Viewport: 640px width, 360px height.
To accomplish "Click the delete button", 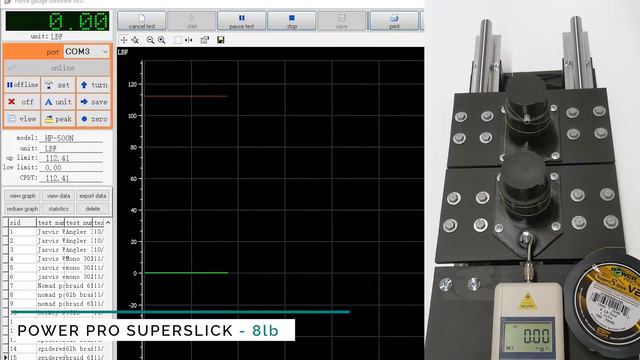I will pyautogui.click(x=93, y=209).
